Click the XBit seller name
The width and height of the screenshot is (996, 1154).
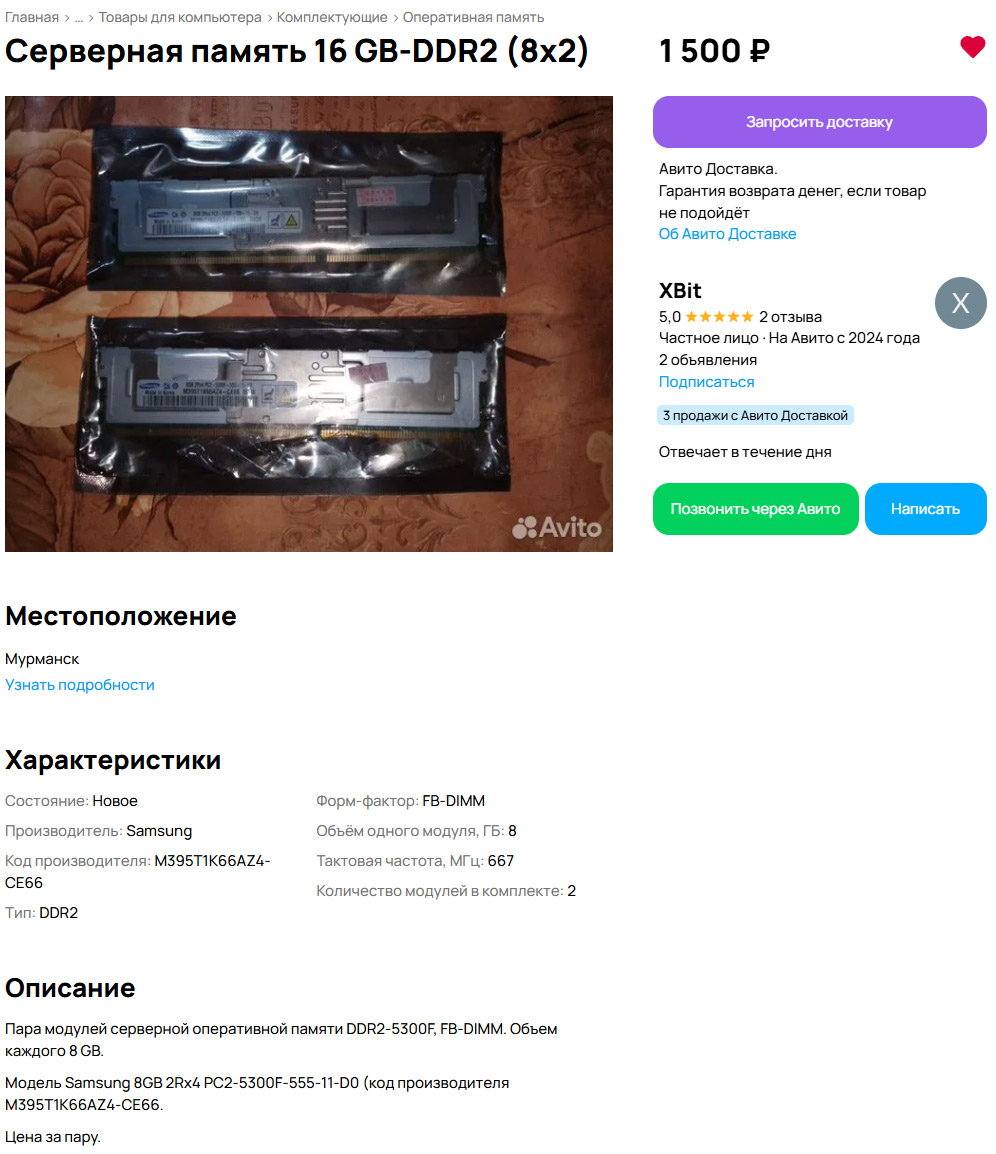(x=680, y=291)
